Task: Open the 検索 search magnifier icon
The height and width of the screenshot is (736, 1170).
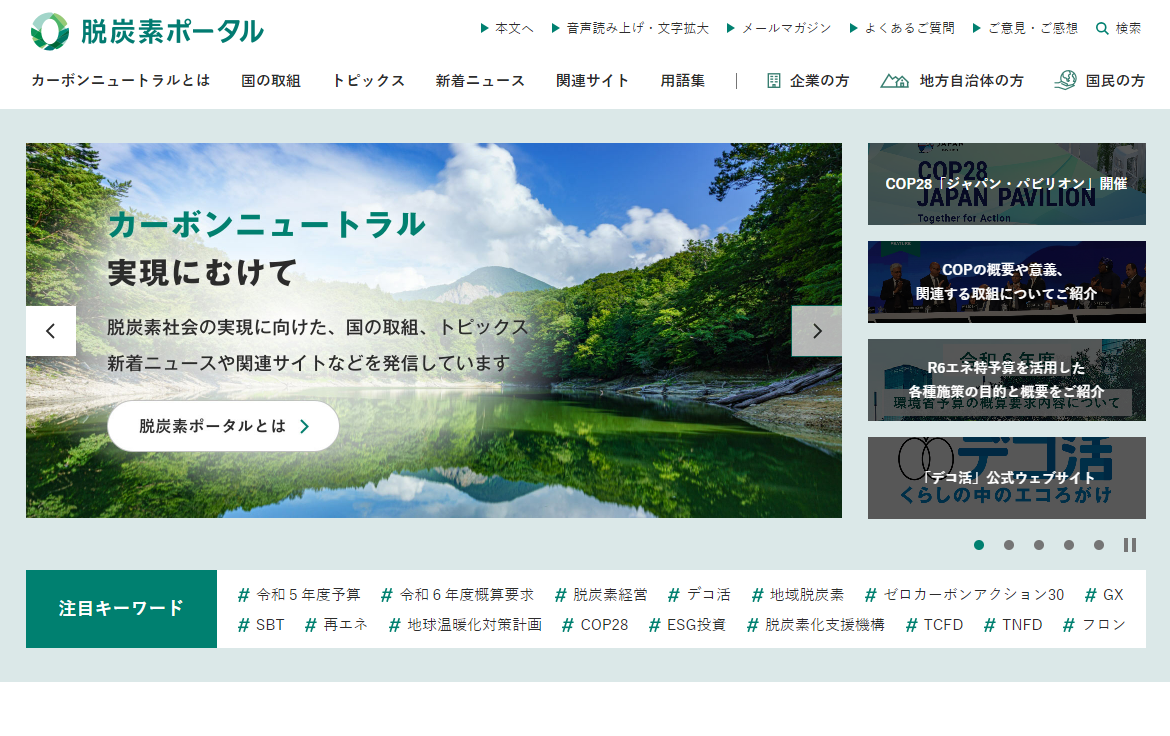Action: coord(1102,28)
